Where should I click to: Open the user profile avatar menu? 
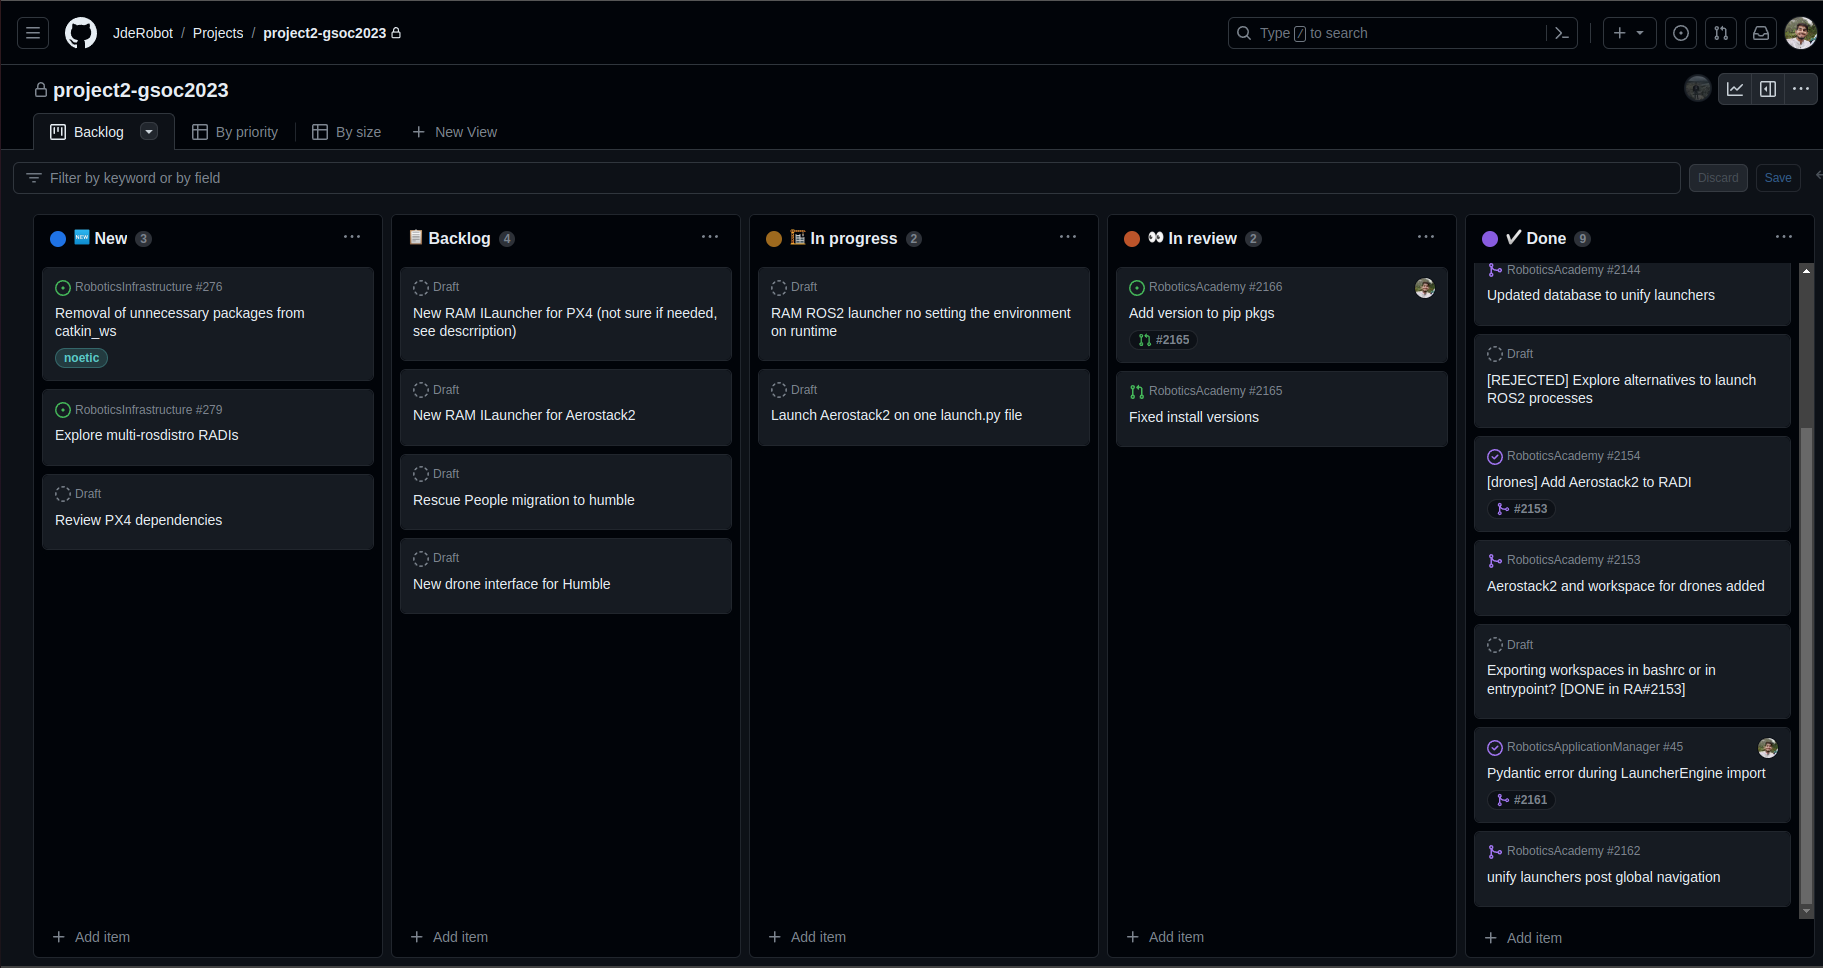click(1801, 33)
